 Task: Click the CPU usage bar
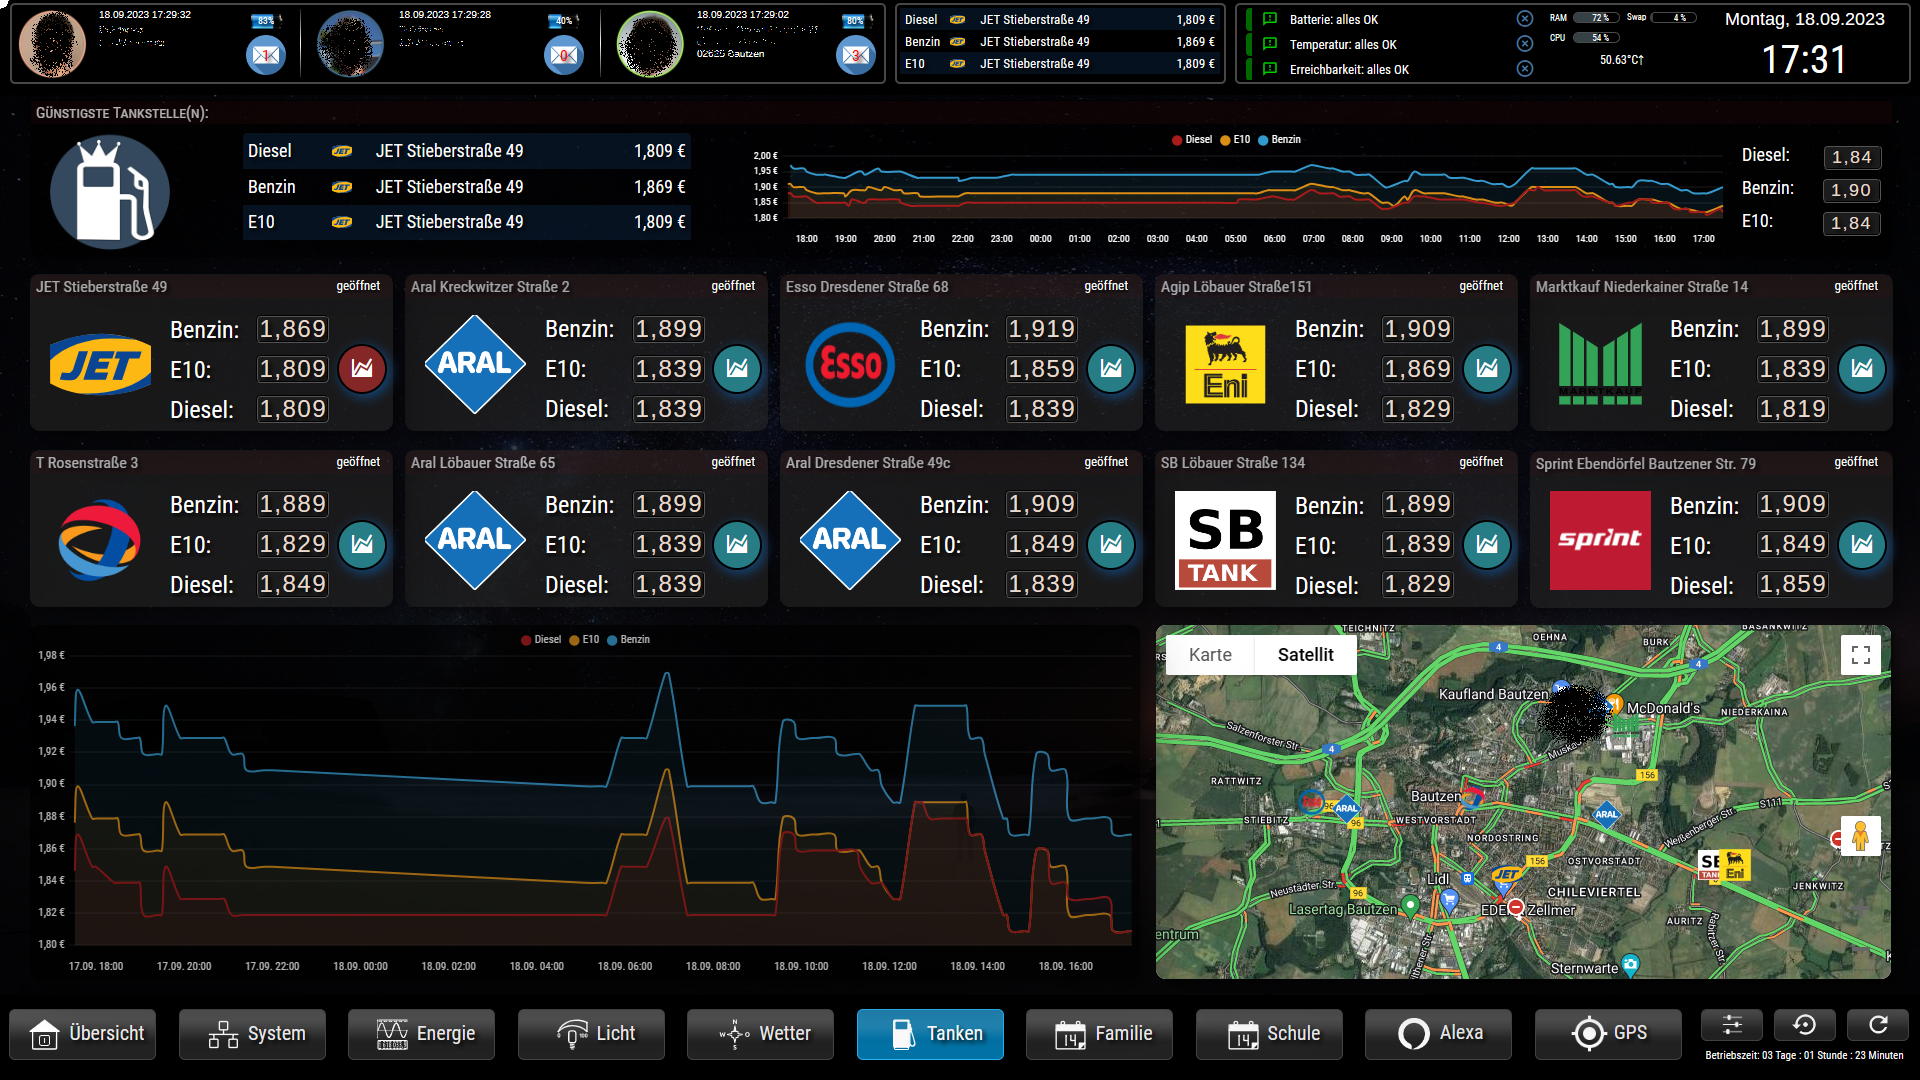pos(1596,38)
